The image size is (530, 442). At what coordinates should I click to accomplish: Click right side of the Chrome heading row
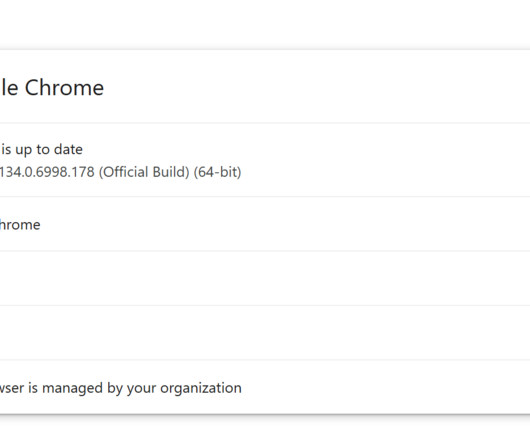coord(439,87)
